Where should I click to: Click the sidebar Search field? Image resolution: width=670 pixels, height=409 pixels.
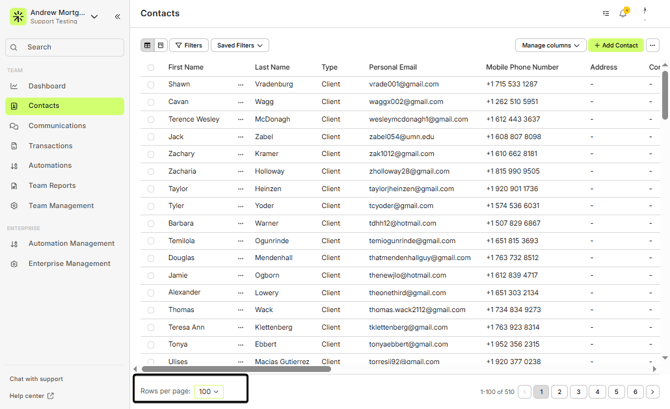(65, 47)
